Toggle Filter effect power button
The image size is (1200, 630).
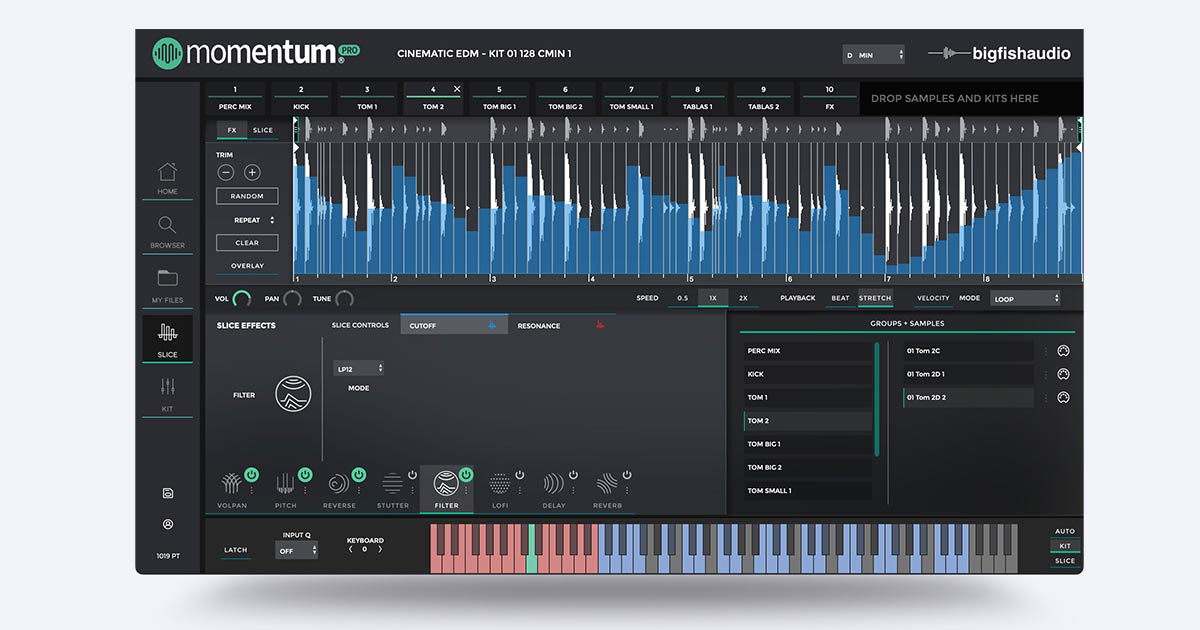coord(465,474)
